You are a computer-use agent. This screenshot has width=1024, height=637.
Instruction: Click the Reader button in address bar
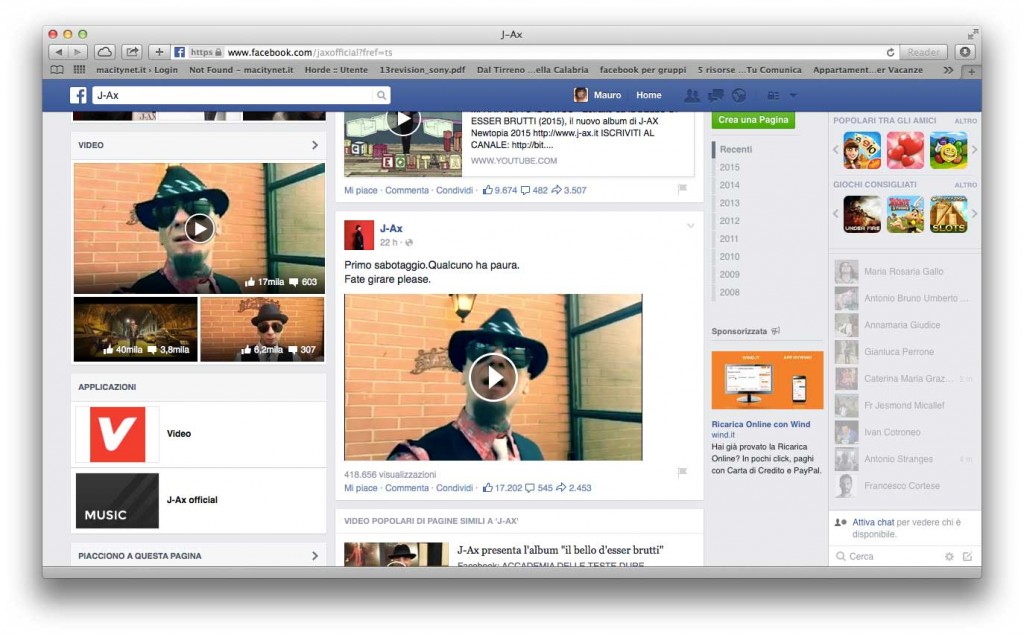tap(923, 52)
